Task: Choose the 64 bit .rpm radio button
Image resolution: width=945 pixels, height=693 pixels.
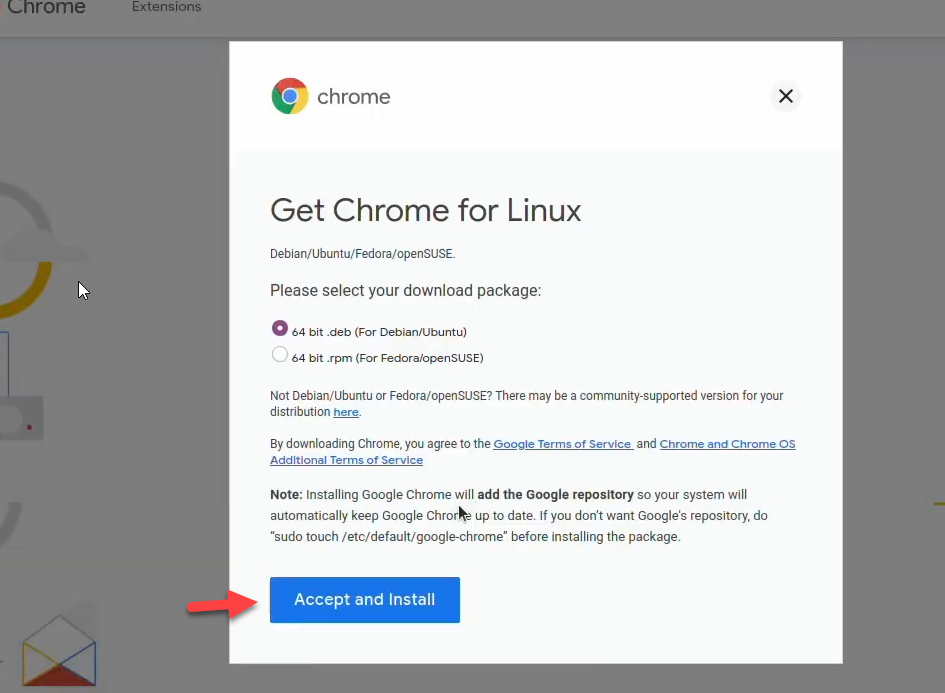Action: 280,355
